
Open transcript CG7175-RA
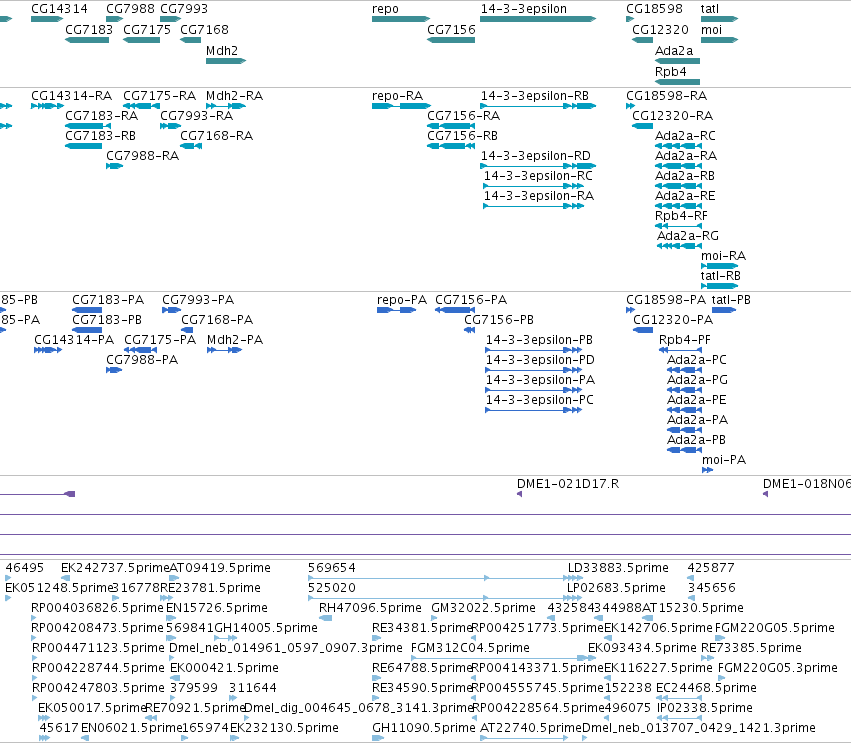pyautogui.click(x=142, y=106)
